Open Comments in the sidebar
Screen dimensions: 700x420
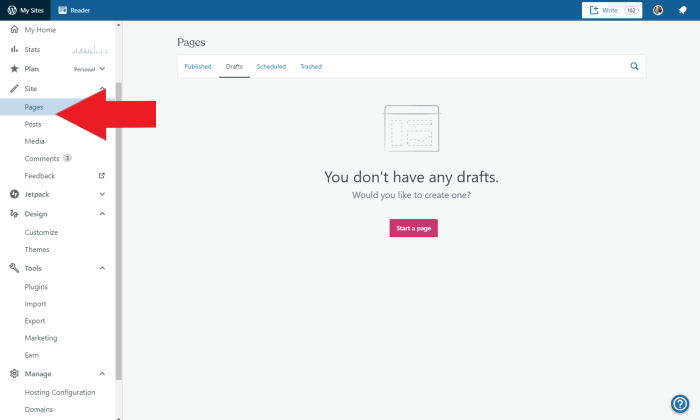42,158
